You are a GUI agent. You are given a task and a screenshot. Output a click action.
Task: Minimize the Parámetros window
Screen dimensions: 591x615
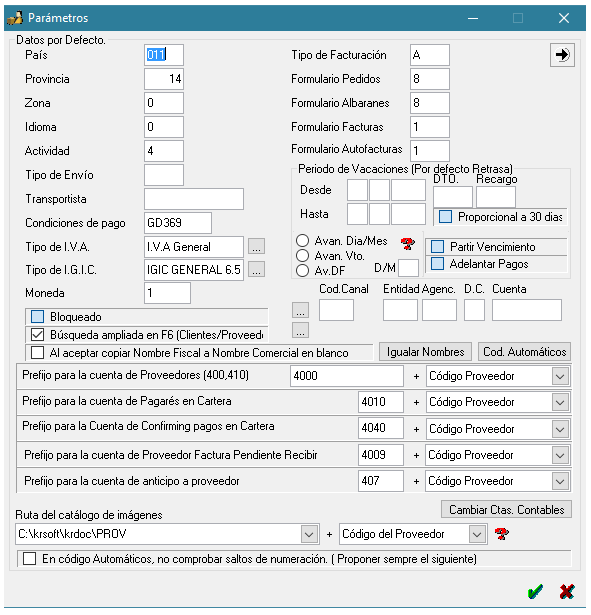pyautogui.click(x=473, y=18)
